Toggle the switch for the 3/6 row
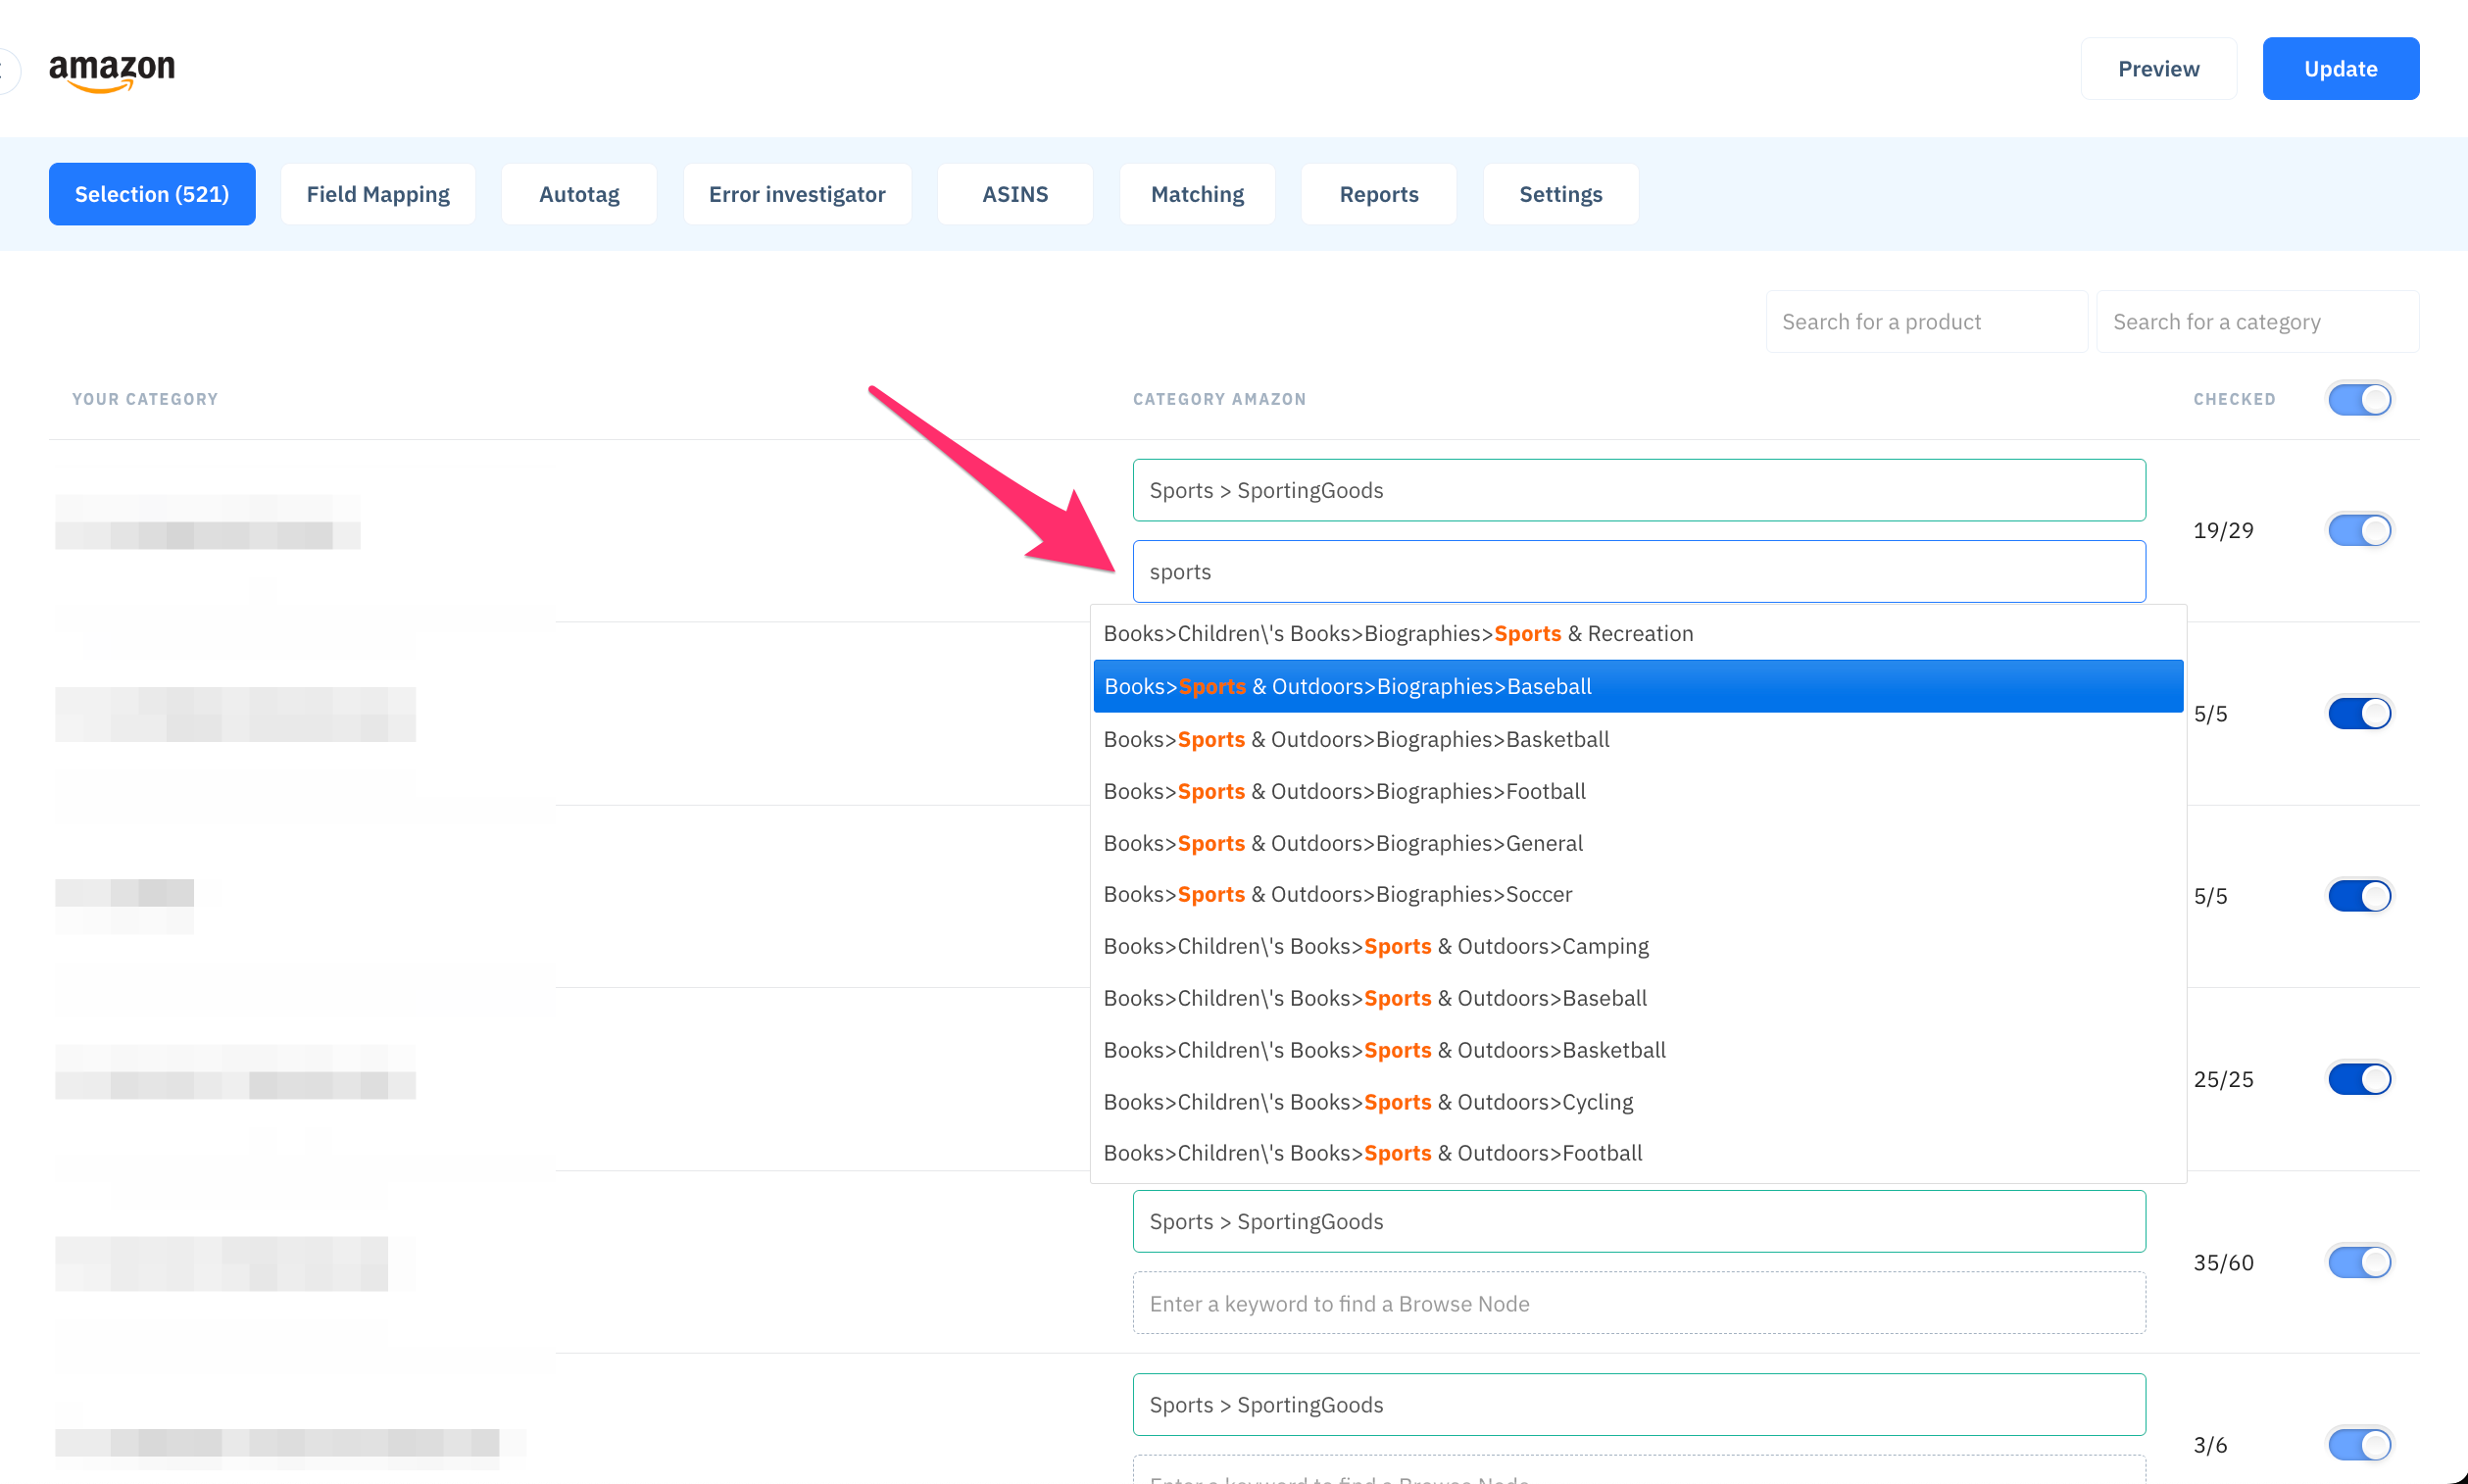 tap(2359, 1445)
